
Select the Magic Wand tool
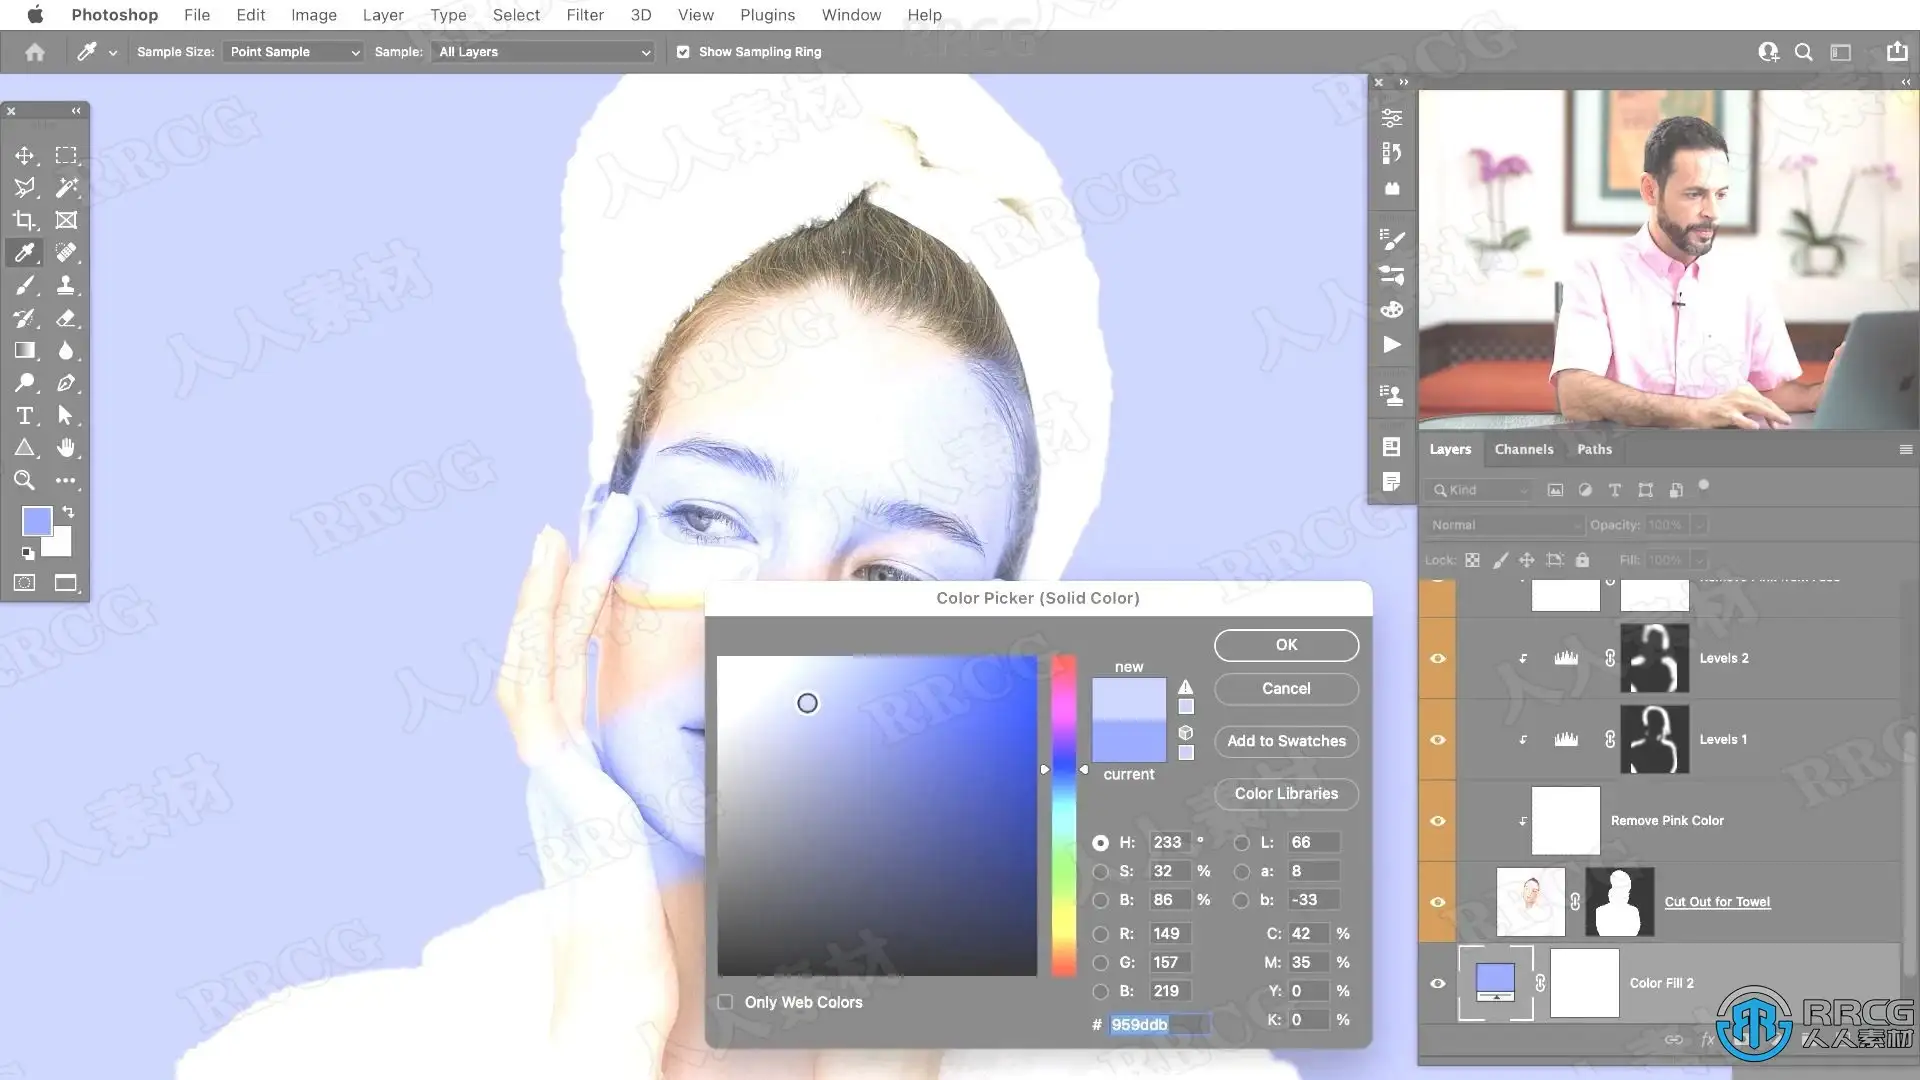pos(66,188)
